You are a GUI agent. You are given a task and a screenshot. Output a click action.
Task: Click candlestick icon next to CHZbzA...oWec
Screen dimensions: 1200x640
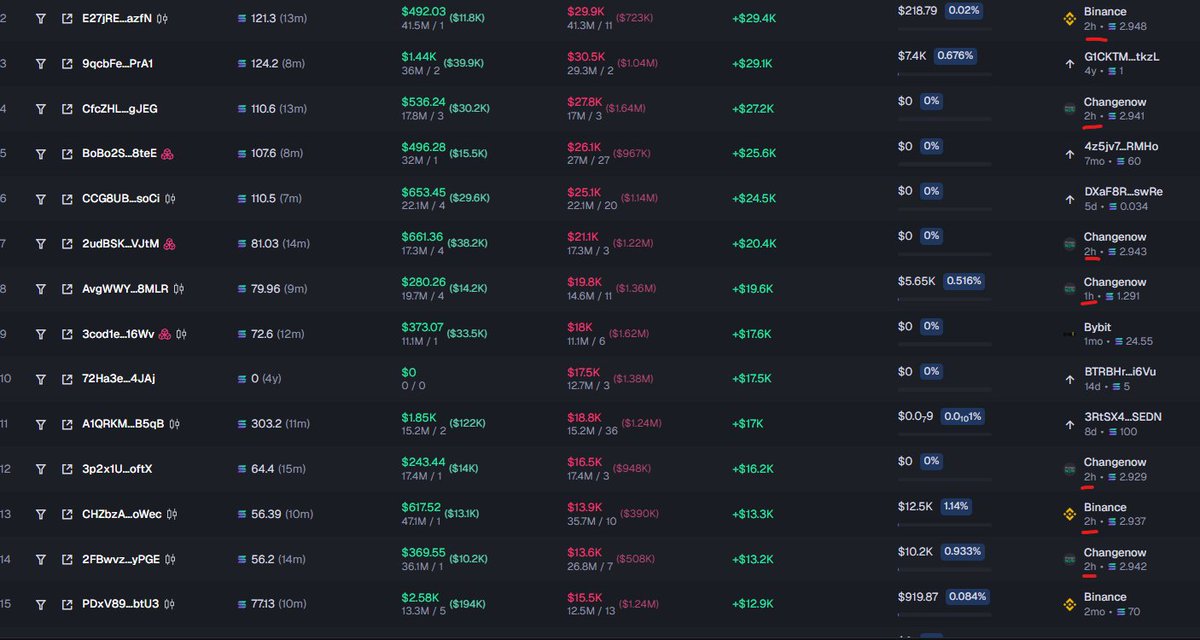coord(172,514)
